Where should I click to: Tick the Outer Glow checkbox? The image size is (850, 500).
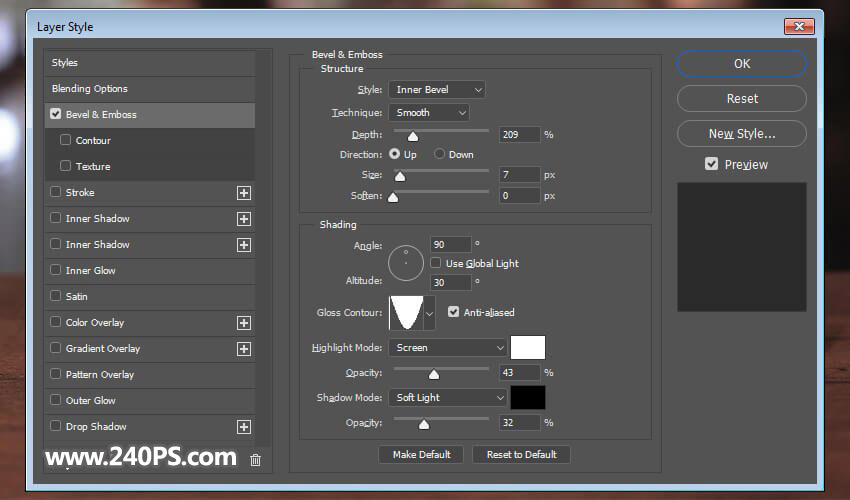point(55,400)
